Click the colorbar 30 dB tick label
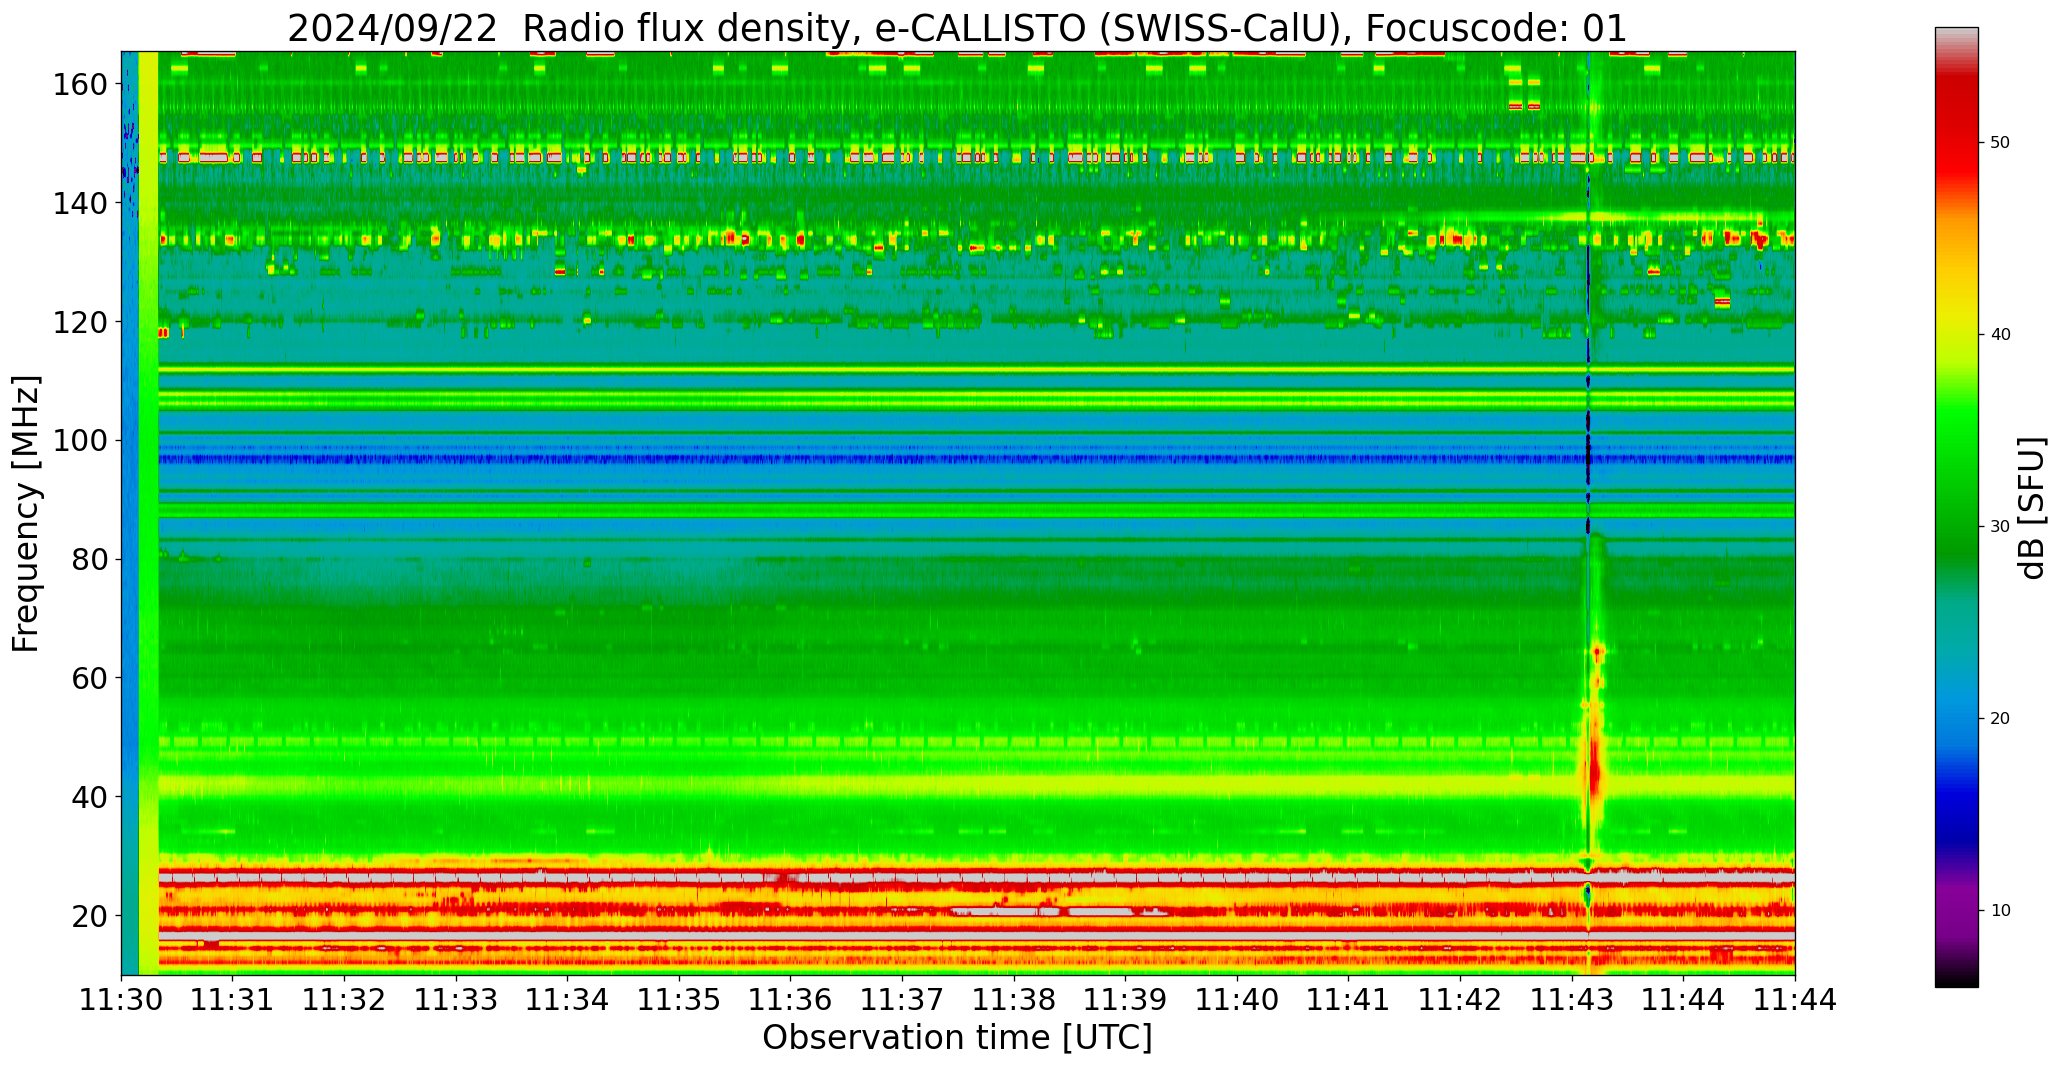 click(2000, 527)
